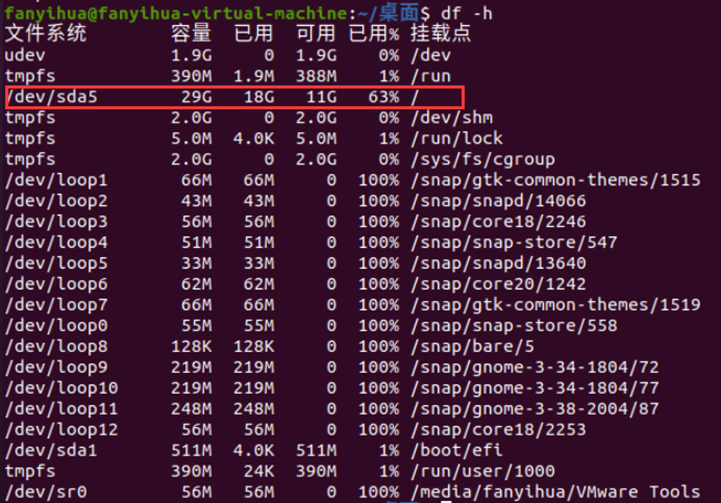Screen dimensions: 721x503
Task: Click the '/run/user/1000' mount point
Action: pos(483,471)
